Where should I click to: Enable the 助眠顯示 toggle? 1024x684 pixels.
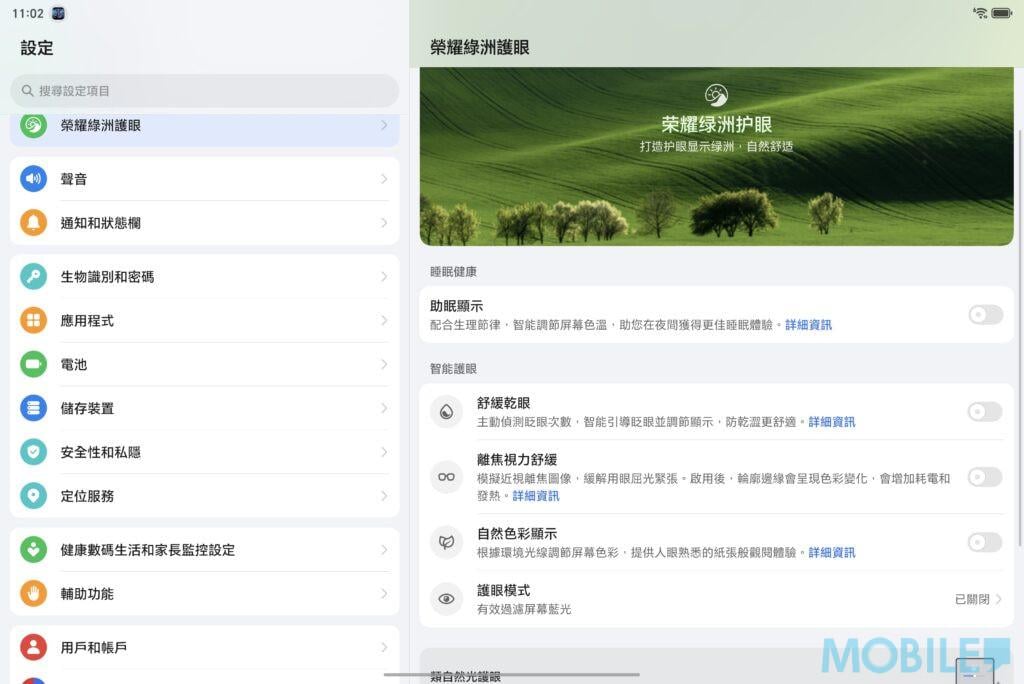click(984, 315)
